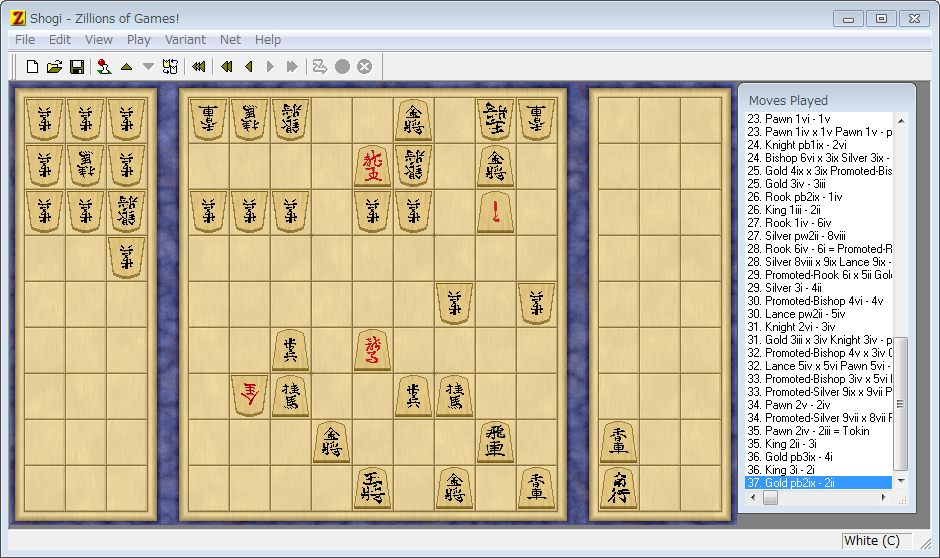The width and height of the screenshot is (940, 558).
Task: Open the Help menu
Action: pyautogui.click(x=267, y=40)
